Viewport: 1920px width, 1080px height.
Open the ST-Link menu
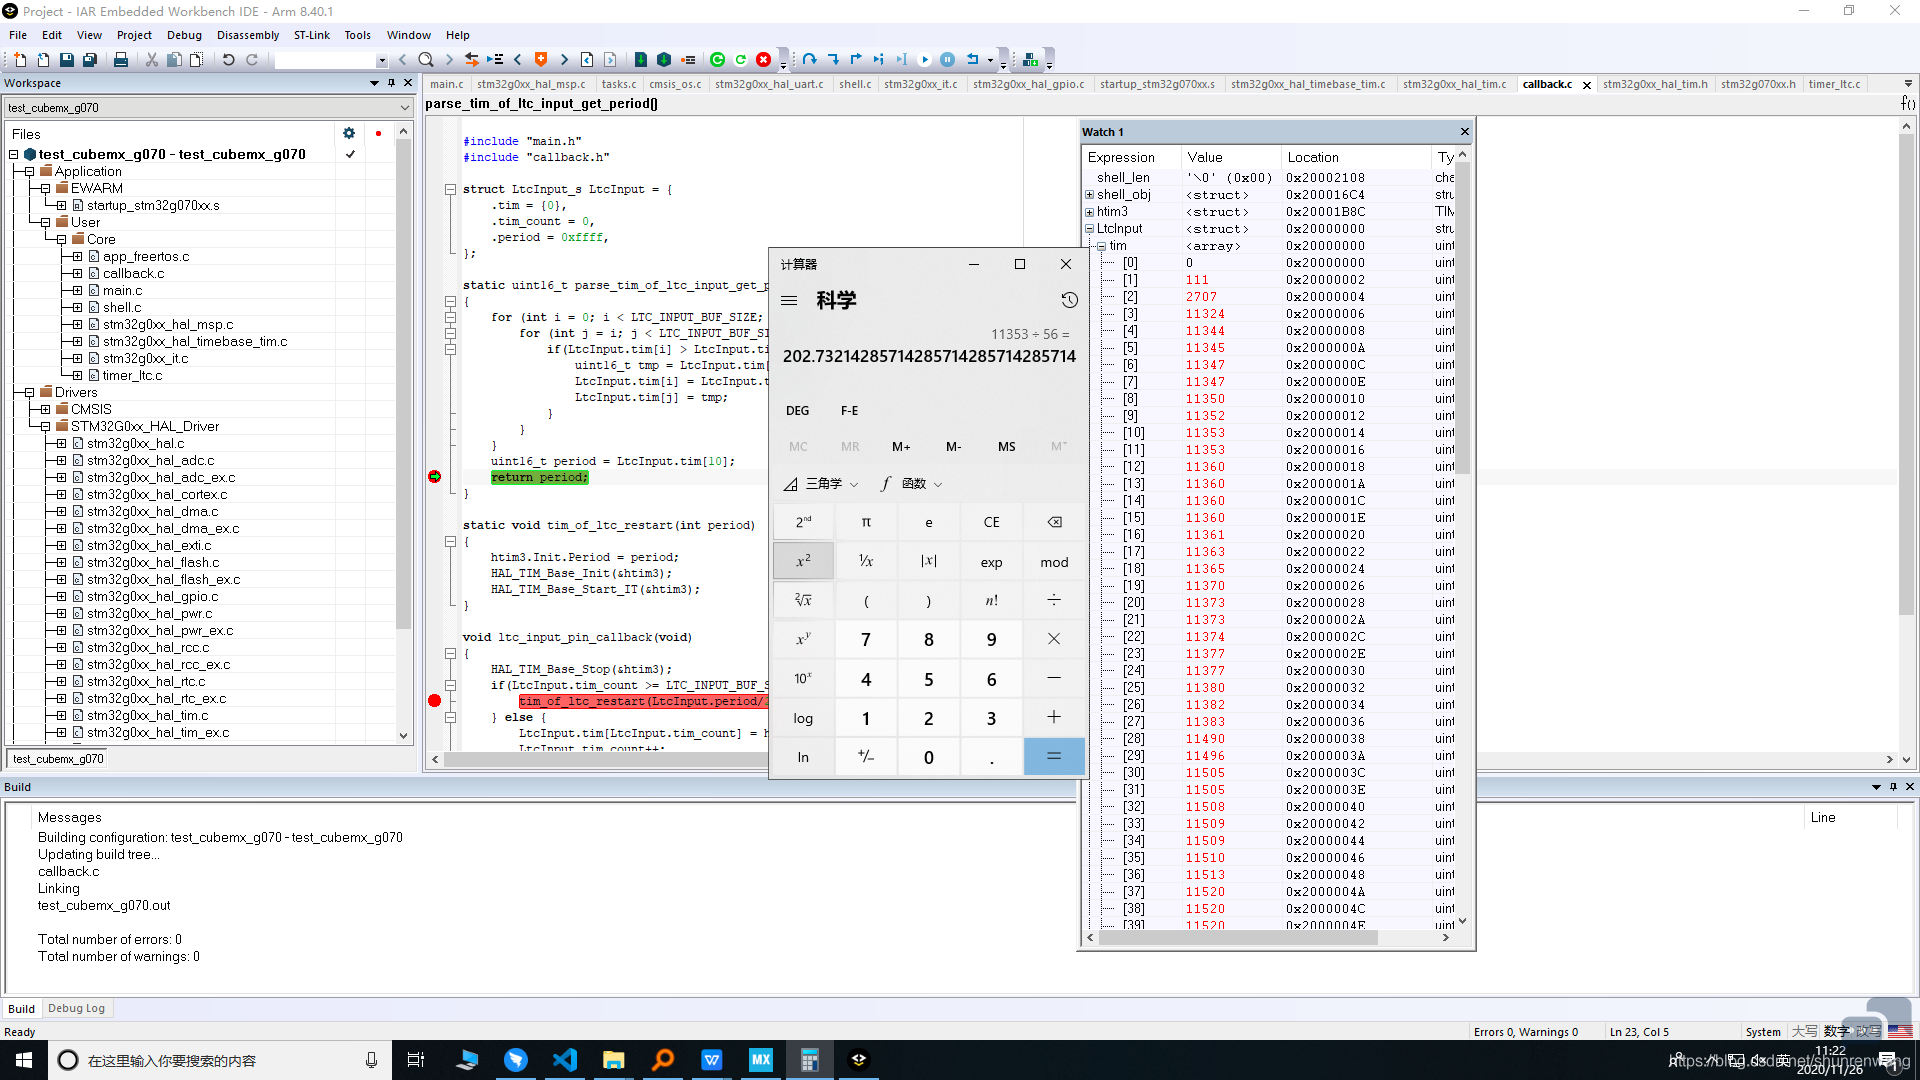[x=312, y=35]
